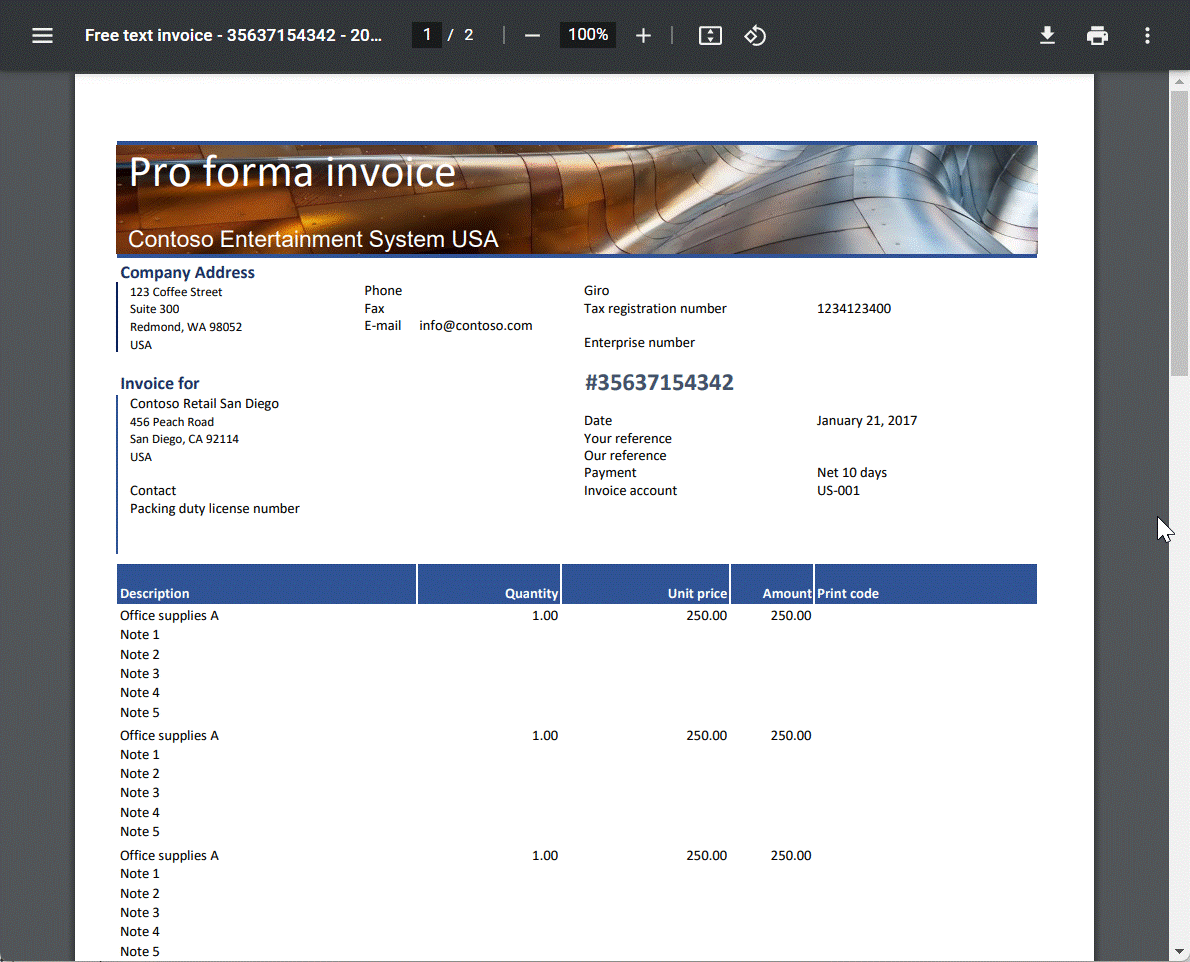The width and height of the screenshot is (1190, 962).
Task: Zoom in on the invoice
Action: tap(643, 35)
